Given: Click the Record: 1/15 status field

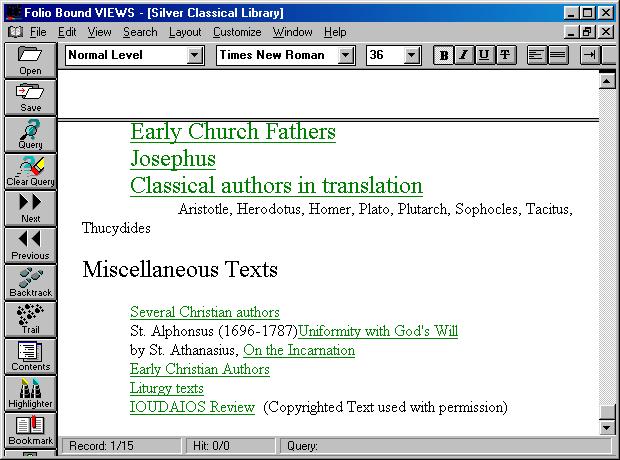Looking at the screenshot, I should tap(121, 446).
